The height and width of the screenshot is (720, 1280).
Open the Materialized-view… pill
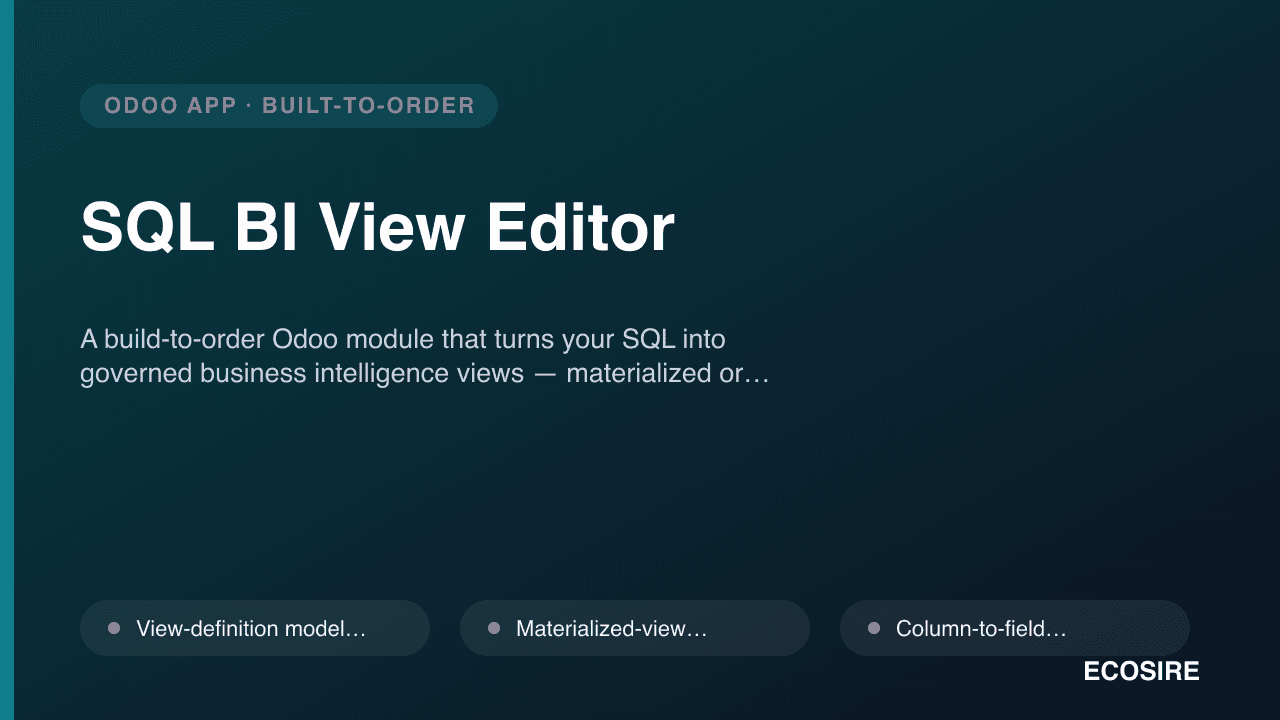coord(635,628)
